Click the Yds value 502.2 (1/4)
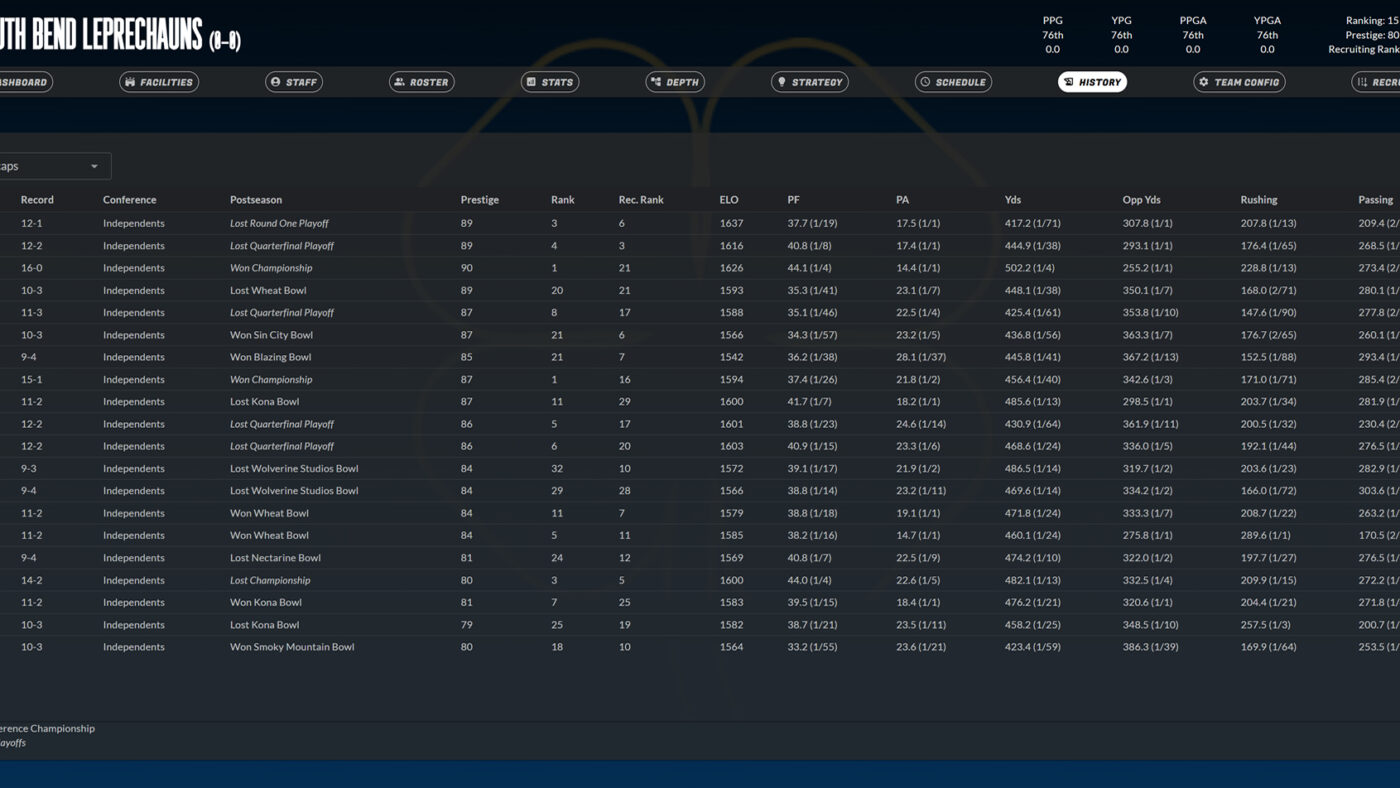1400x788 pixels. (1030, 268)
